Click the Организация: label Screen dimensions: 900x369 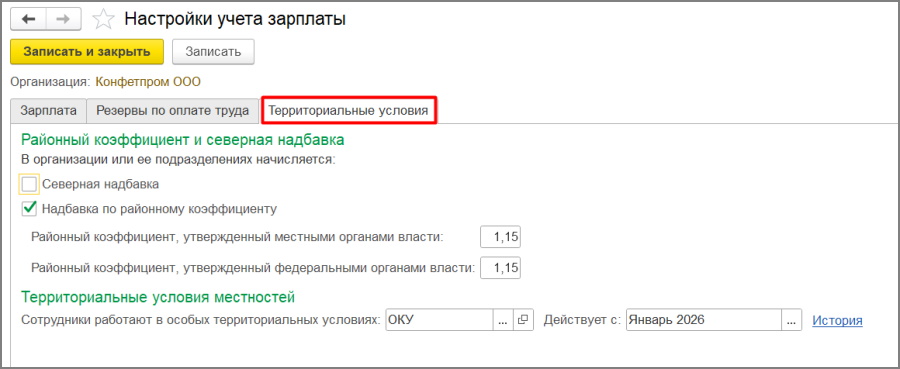click(x=51, y=81)
